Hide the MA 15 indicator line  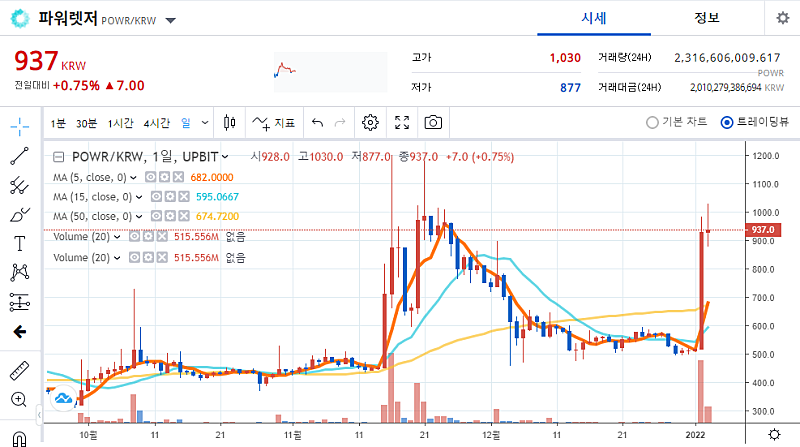coord(156,196)
